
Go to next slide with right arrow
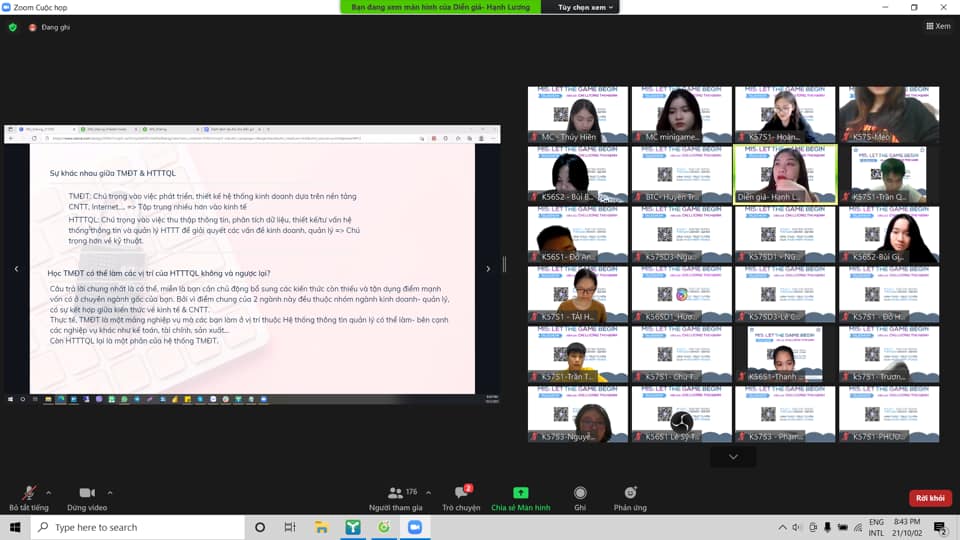pos(488,268)
